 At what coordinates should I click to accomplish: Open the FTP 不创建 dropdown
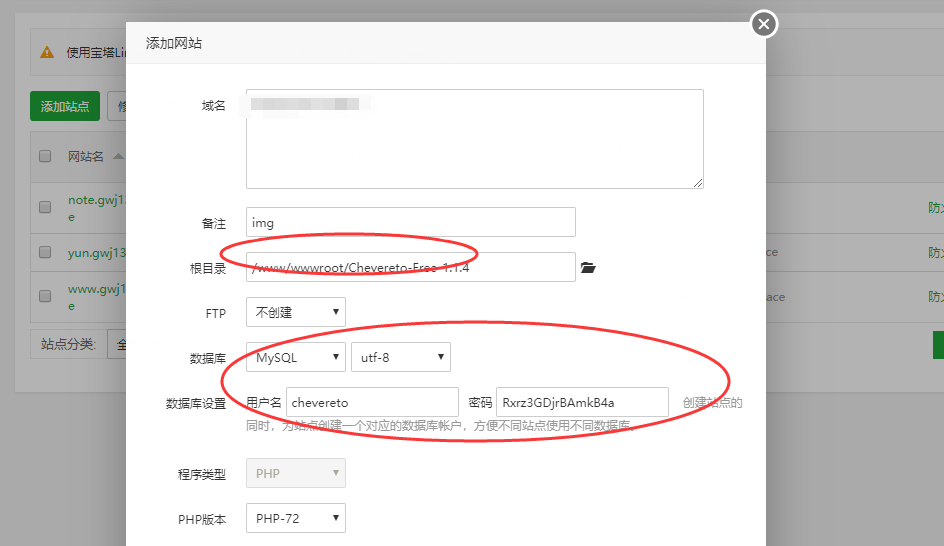click(296, 312)
